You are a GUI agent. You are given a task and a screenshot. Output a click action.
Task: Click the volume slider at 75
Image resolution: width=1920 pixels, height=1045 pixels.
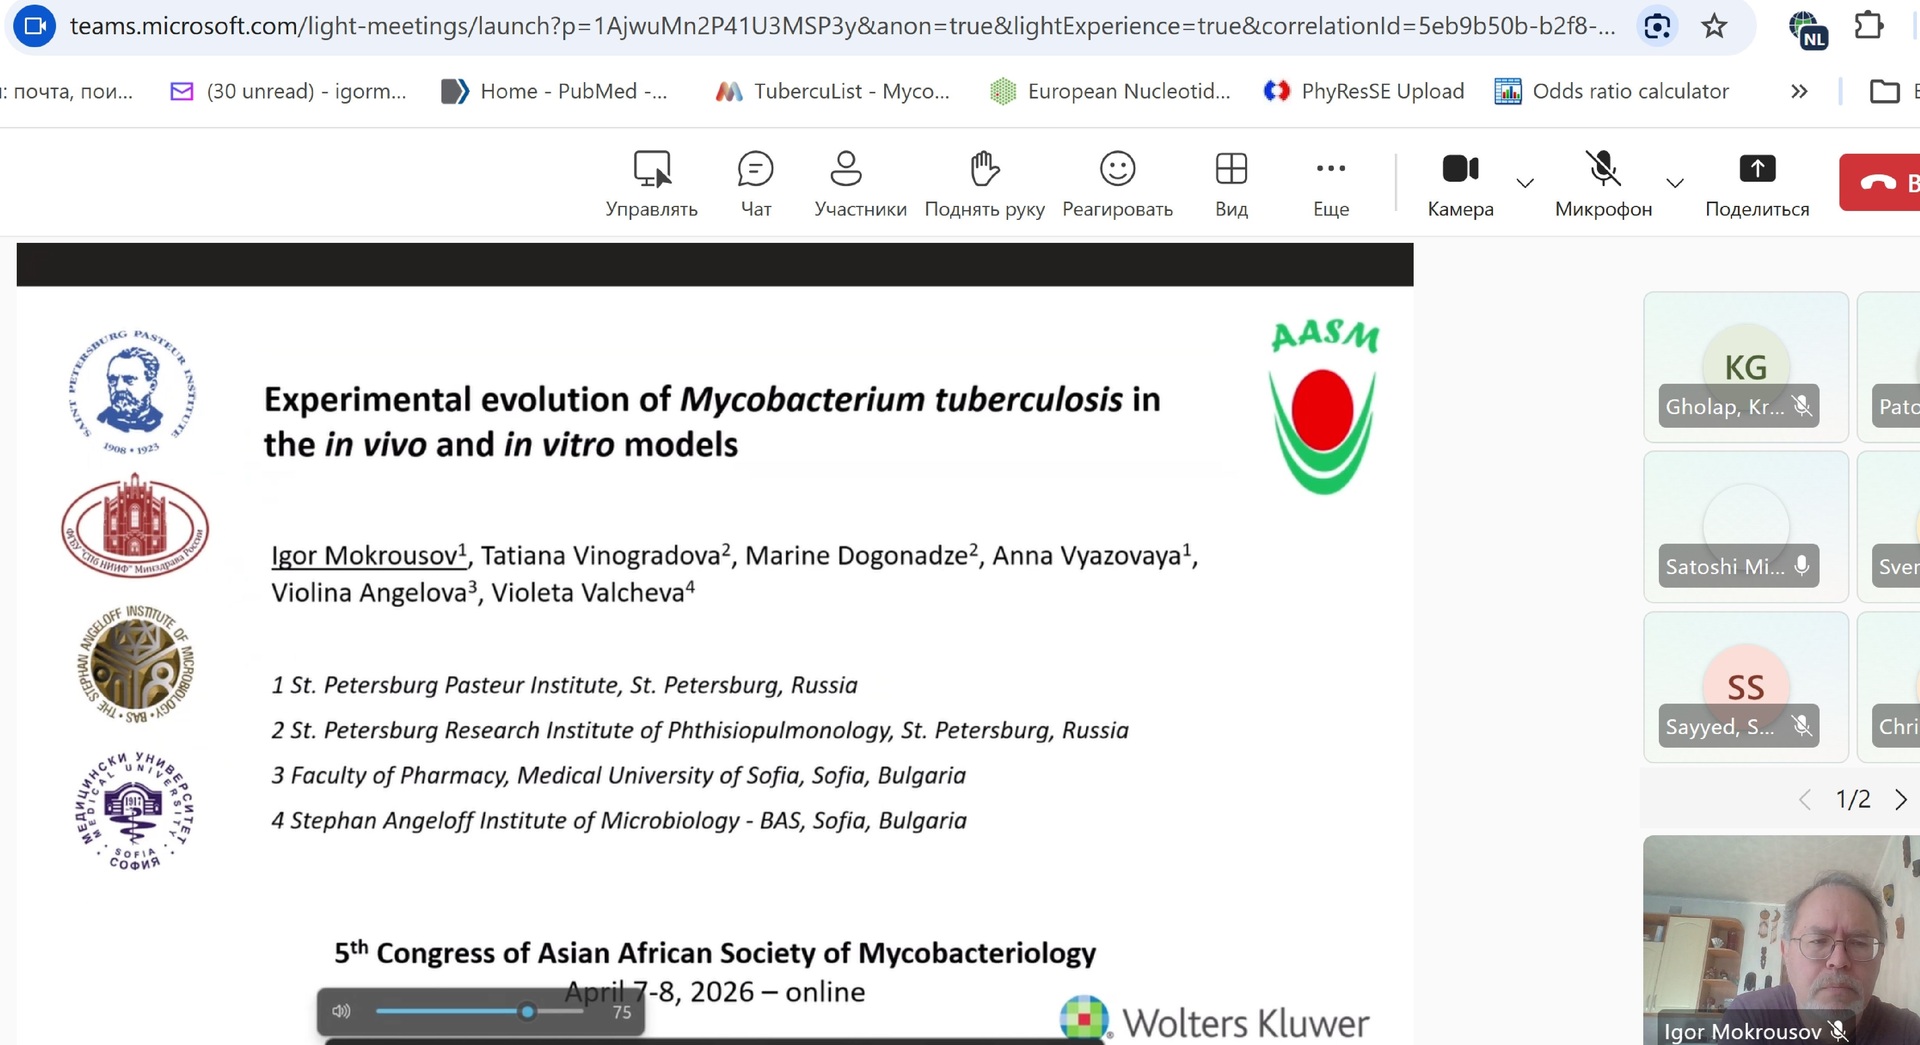click(527, 1011)
